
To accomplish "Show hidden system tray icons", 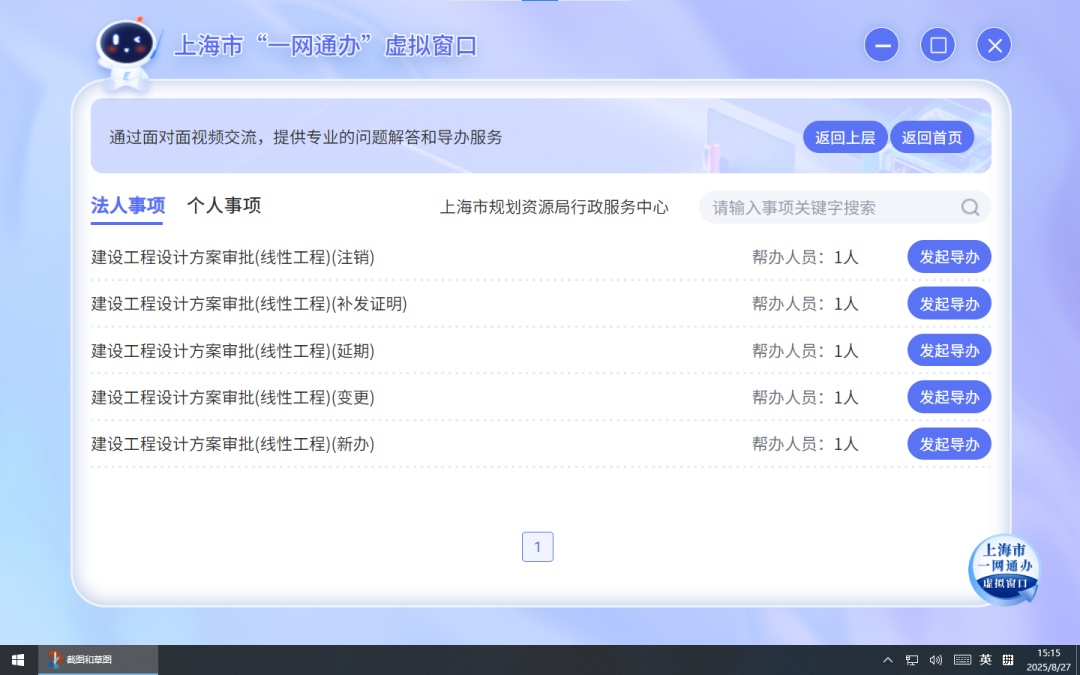I will 888,660.
